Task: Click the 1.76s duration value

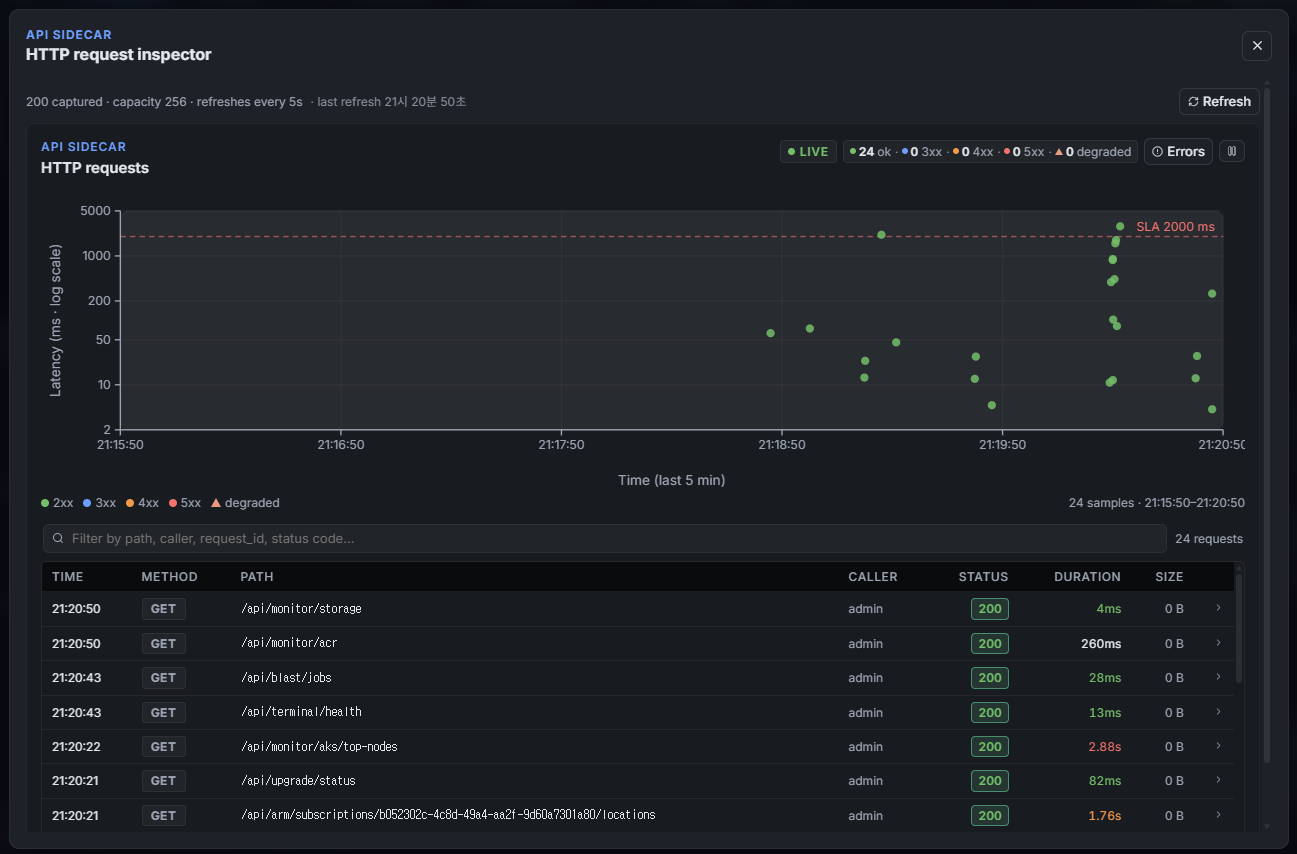Action: pyautogui.click(x=1104, y=815)
